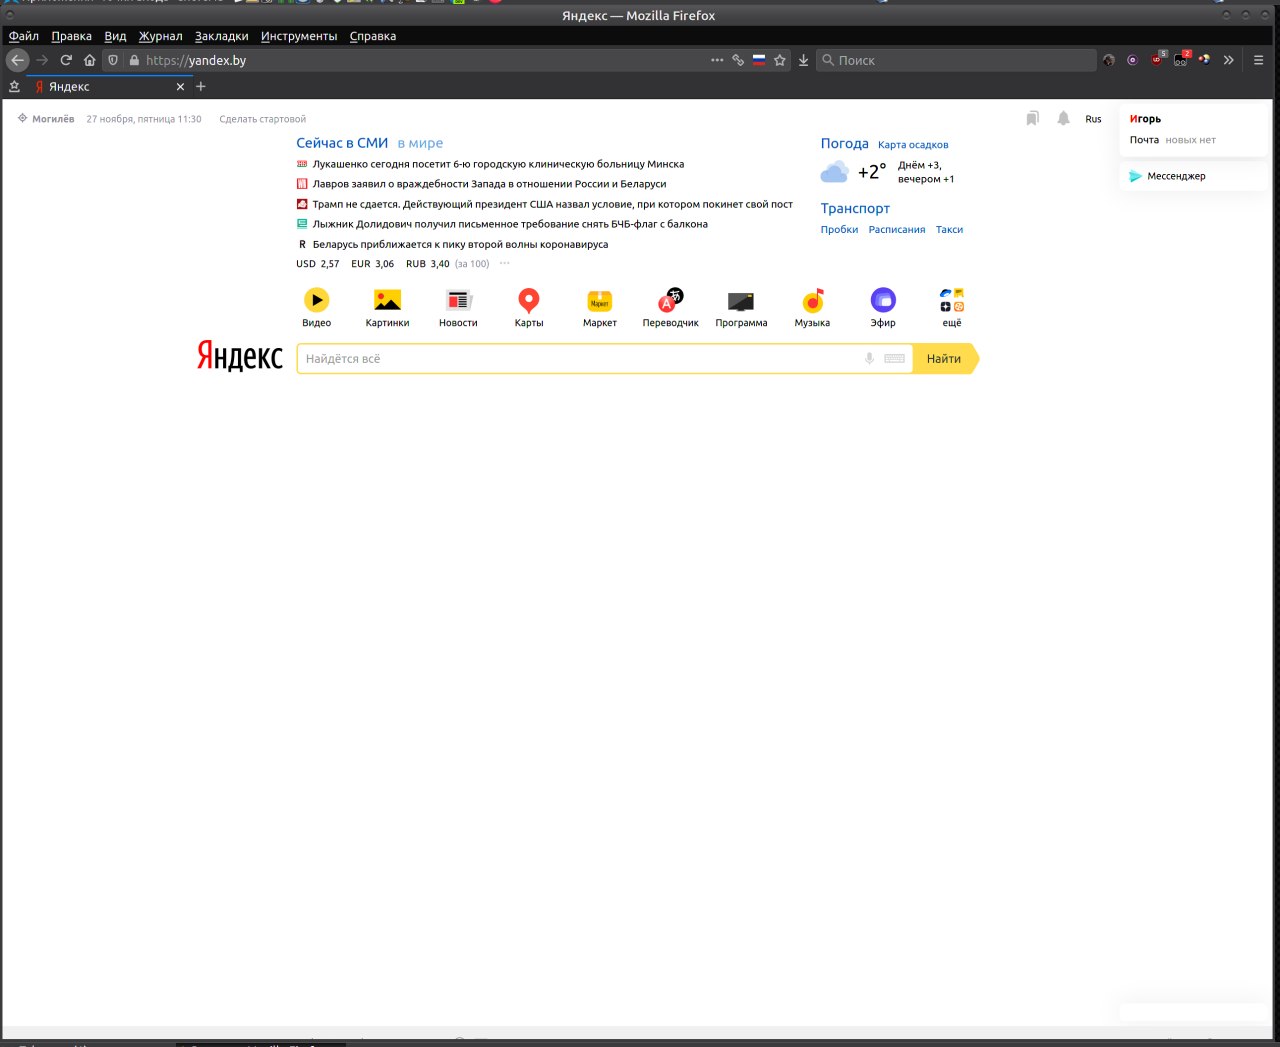1280x1047 pixels.
Task: Click the uBlock Origin extension icon
Action: pos(1157,60)
